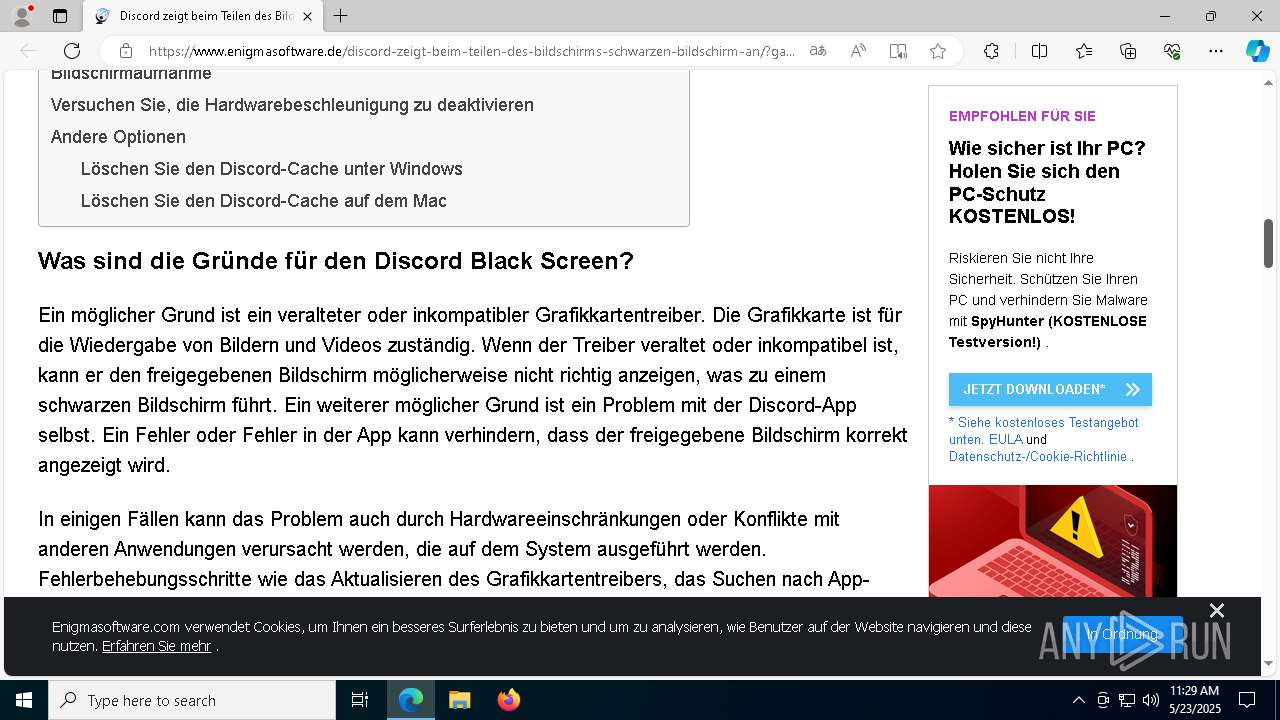Toggle Split screen view

(x=1039, y=51)
